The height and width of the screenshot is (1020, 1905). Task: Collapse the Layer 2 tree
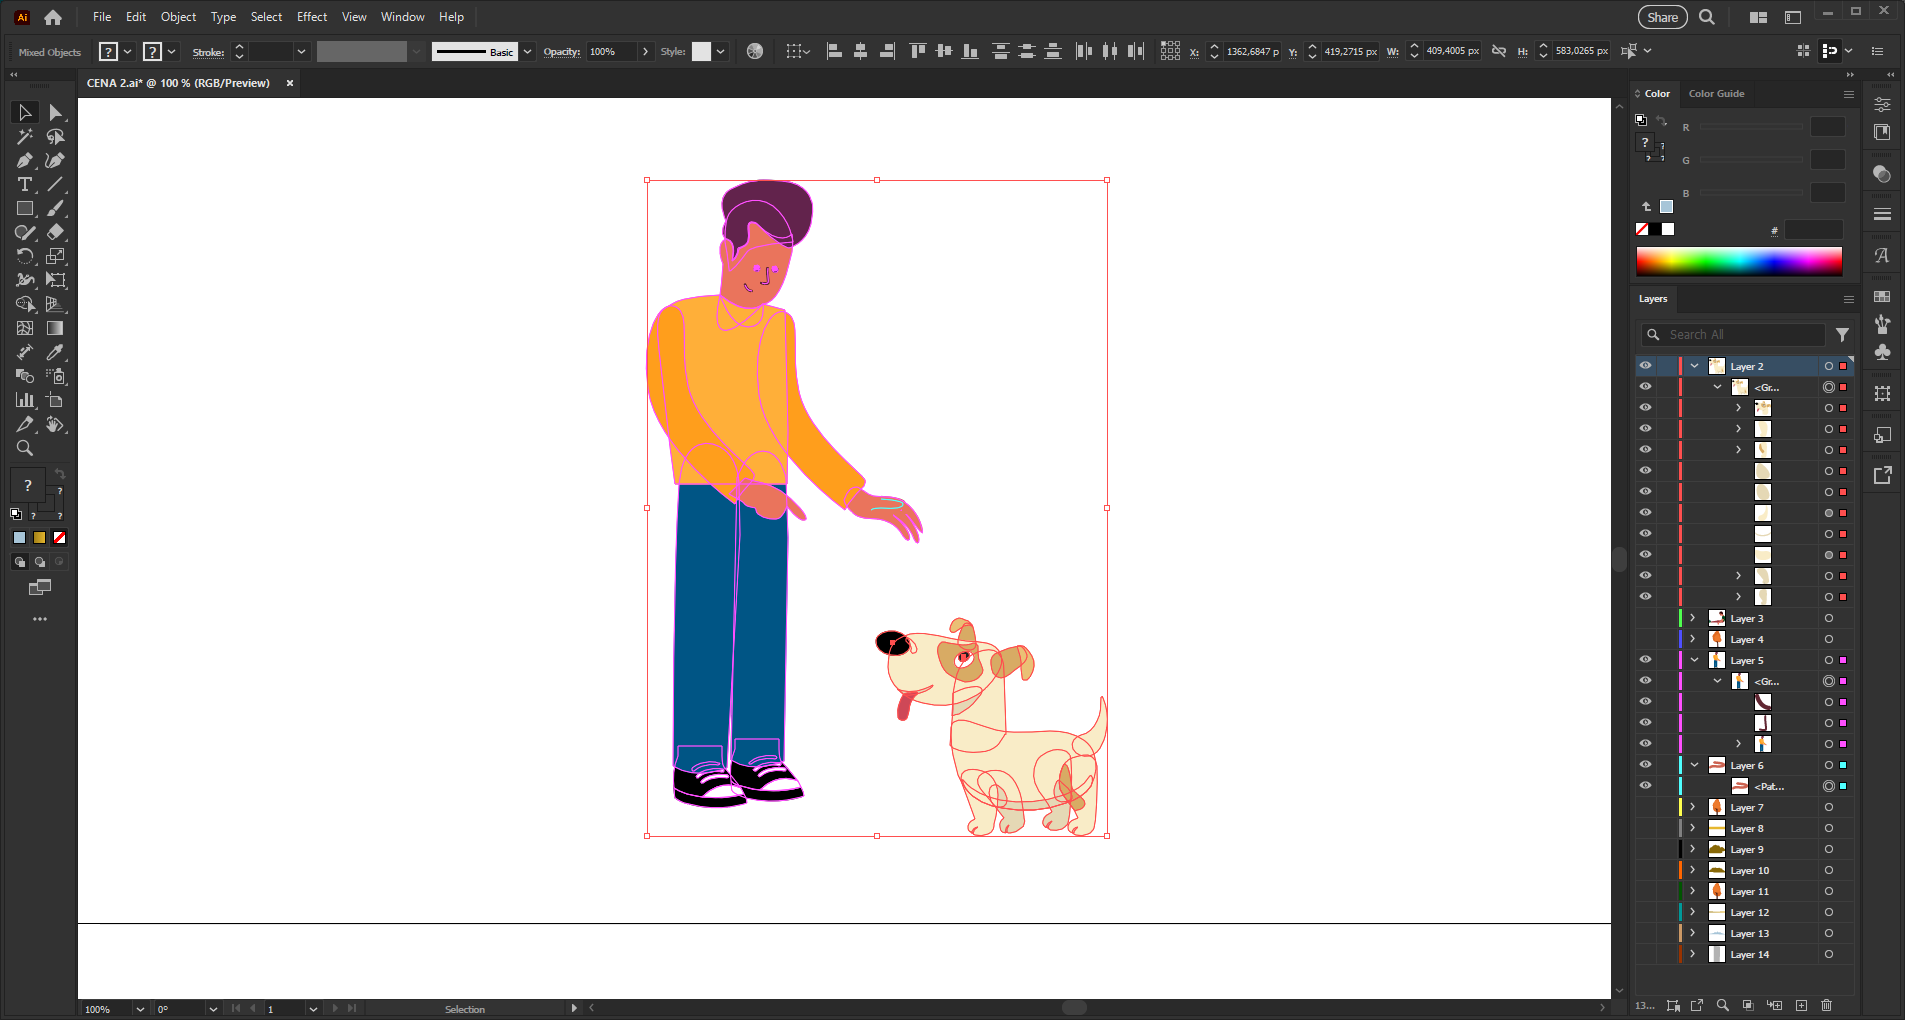click(x=1694, y=366)
